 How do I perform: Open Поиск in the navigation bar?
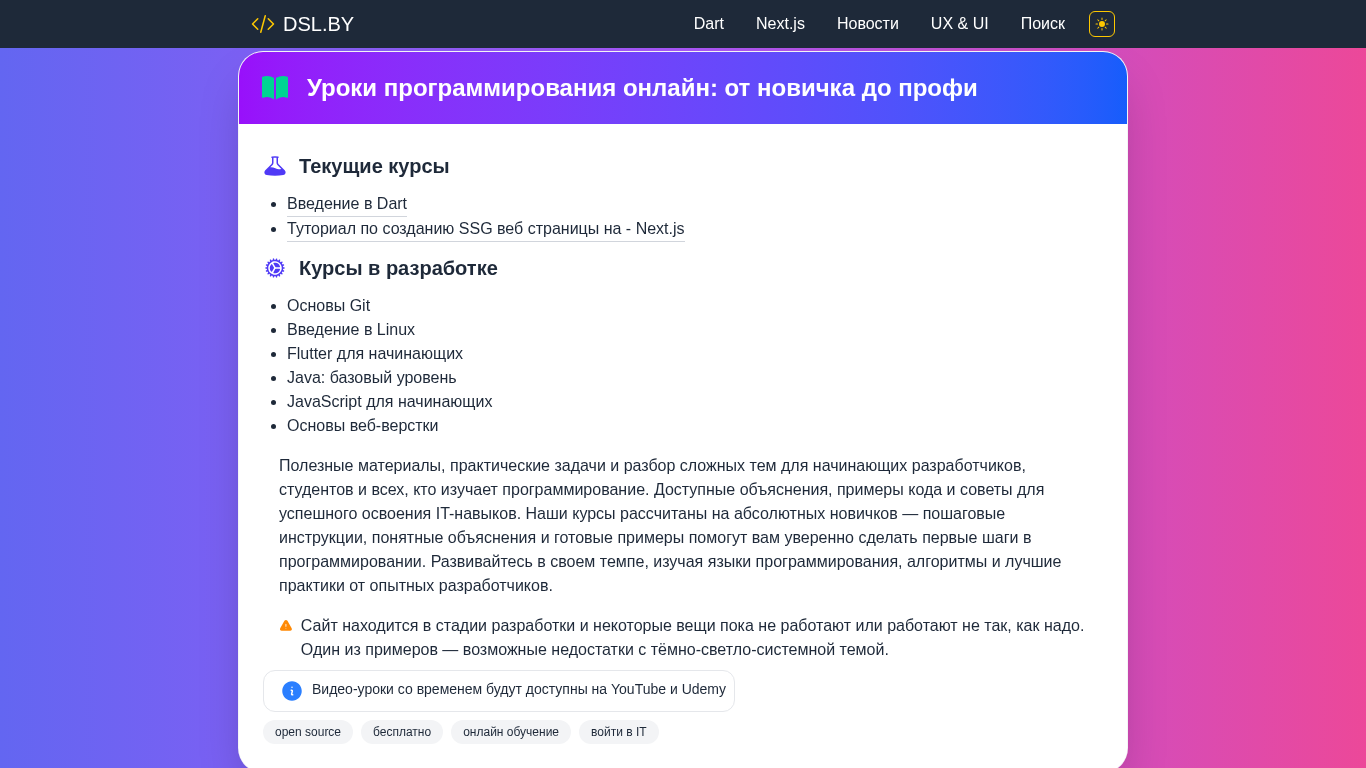[1043, 24]
